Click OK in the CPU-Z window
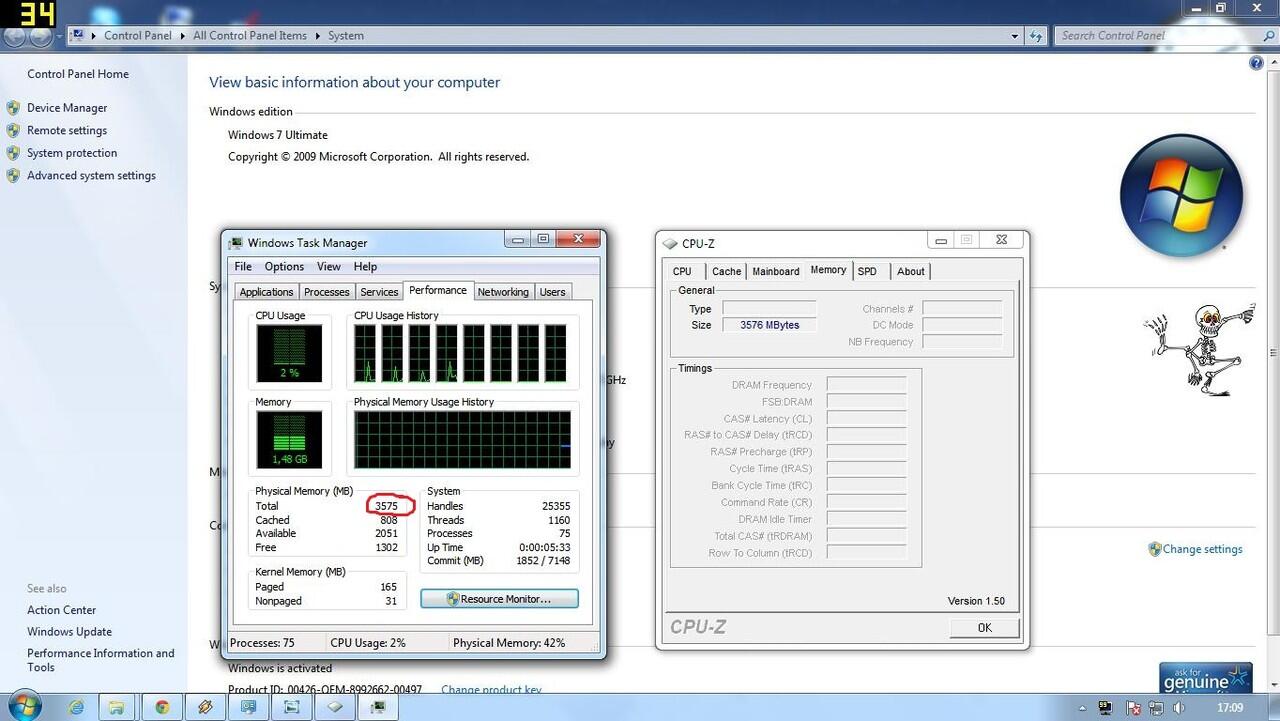The image size is (1280, 721). pos(984,627)
